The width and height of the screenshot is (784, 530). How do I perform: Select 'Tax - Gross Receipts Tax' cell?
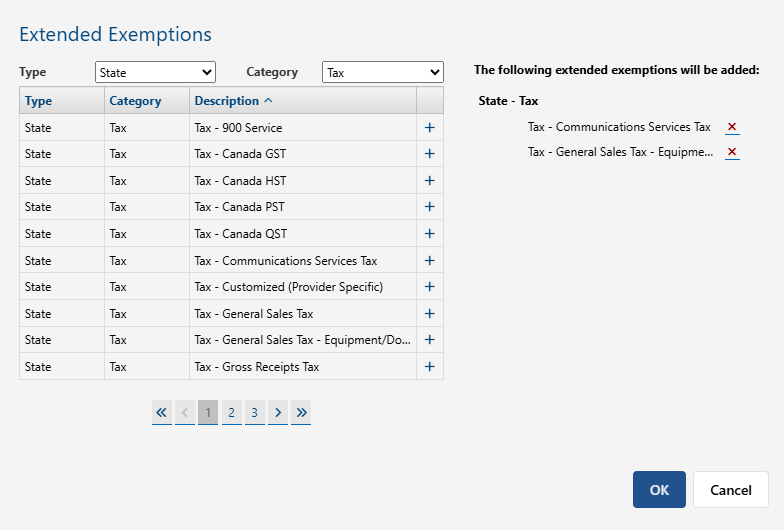tap(303, 366)
